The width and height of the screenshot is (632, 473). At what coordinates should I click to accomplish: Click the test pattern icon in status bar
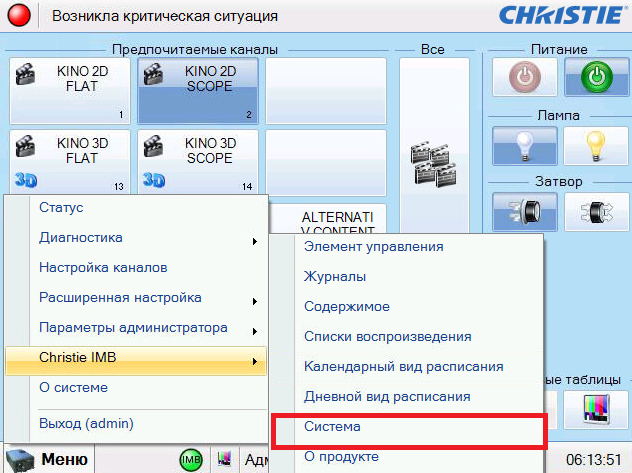[225, 459]
